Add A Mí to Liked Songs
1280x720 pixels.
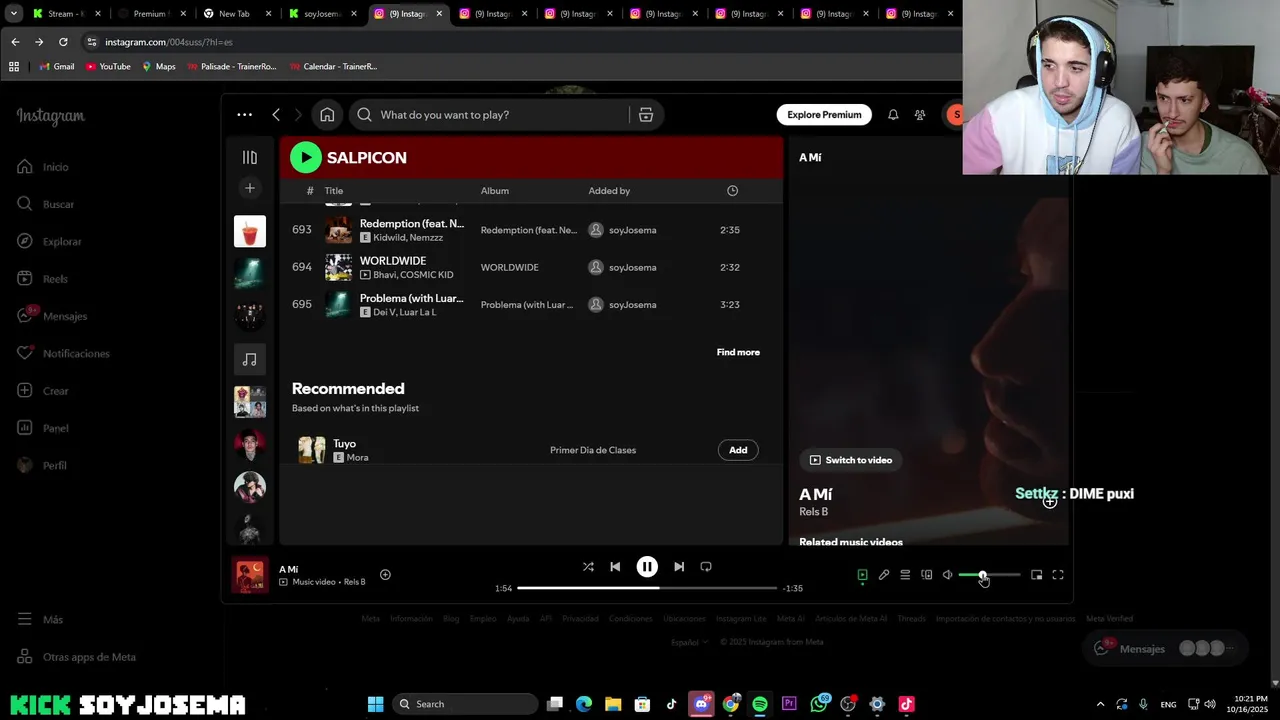(x=385, y=575)
